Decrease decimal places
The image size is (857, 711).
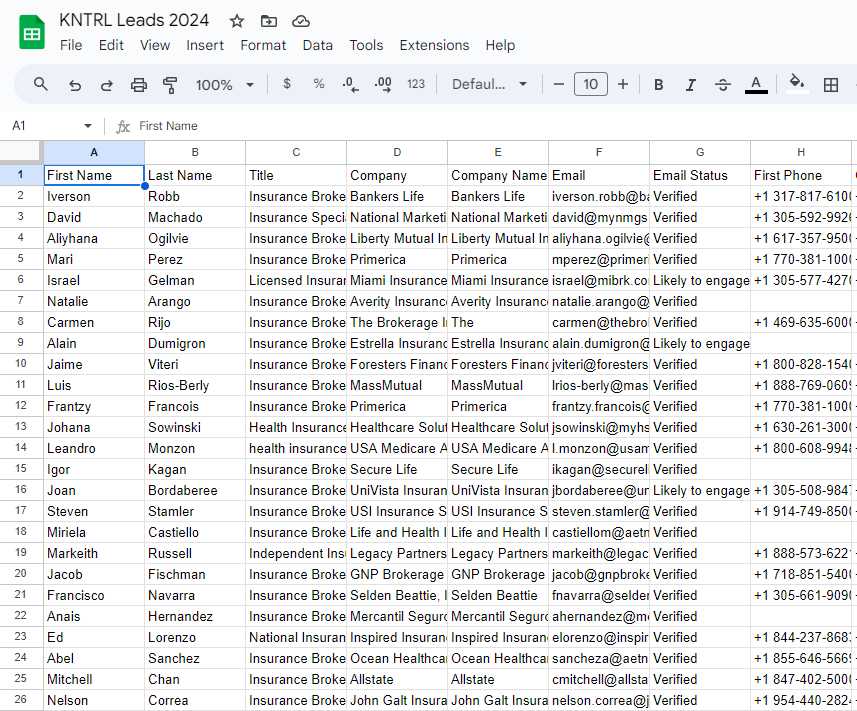pos(350,84)
